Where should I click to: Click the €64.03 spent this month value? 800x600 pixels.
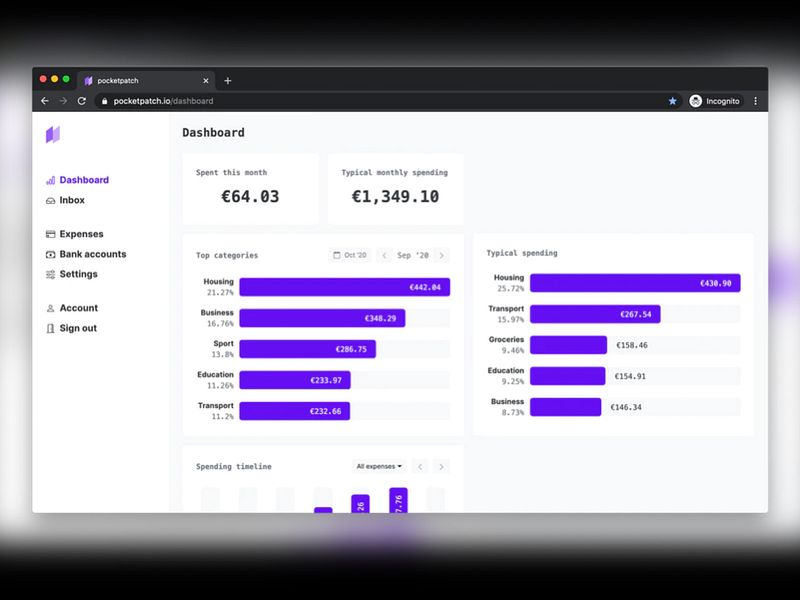point(250,196)
